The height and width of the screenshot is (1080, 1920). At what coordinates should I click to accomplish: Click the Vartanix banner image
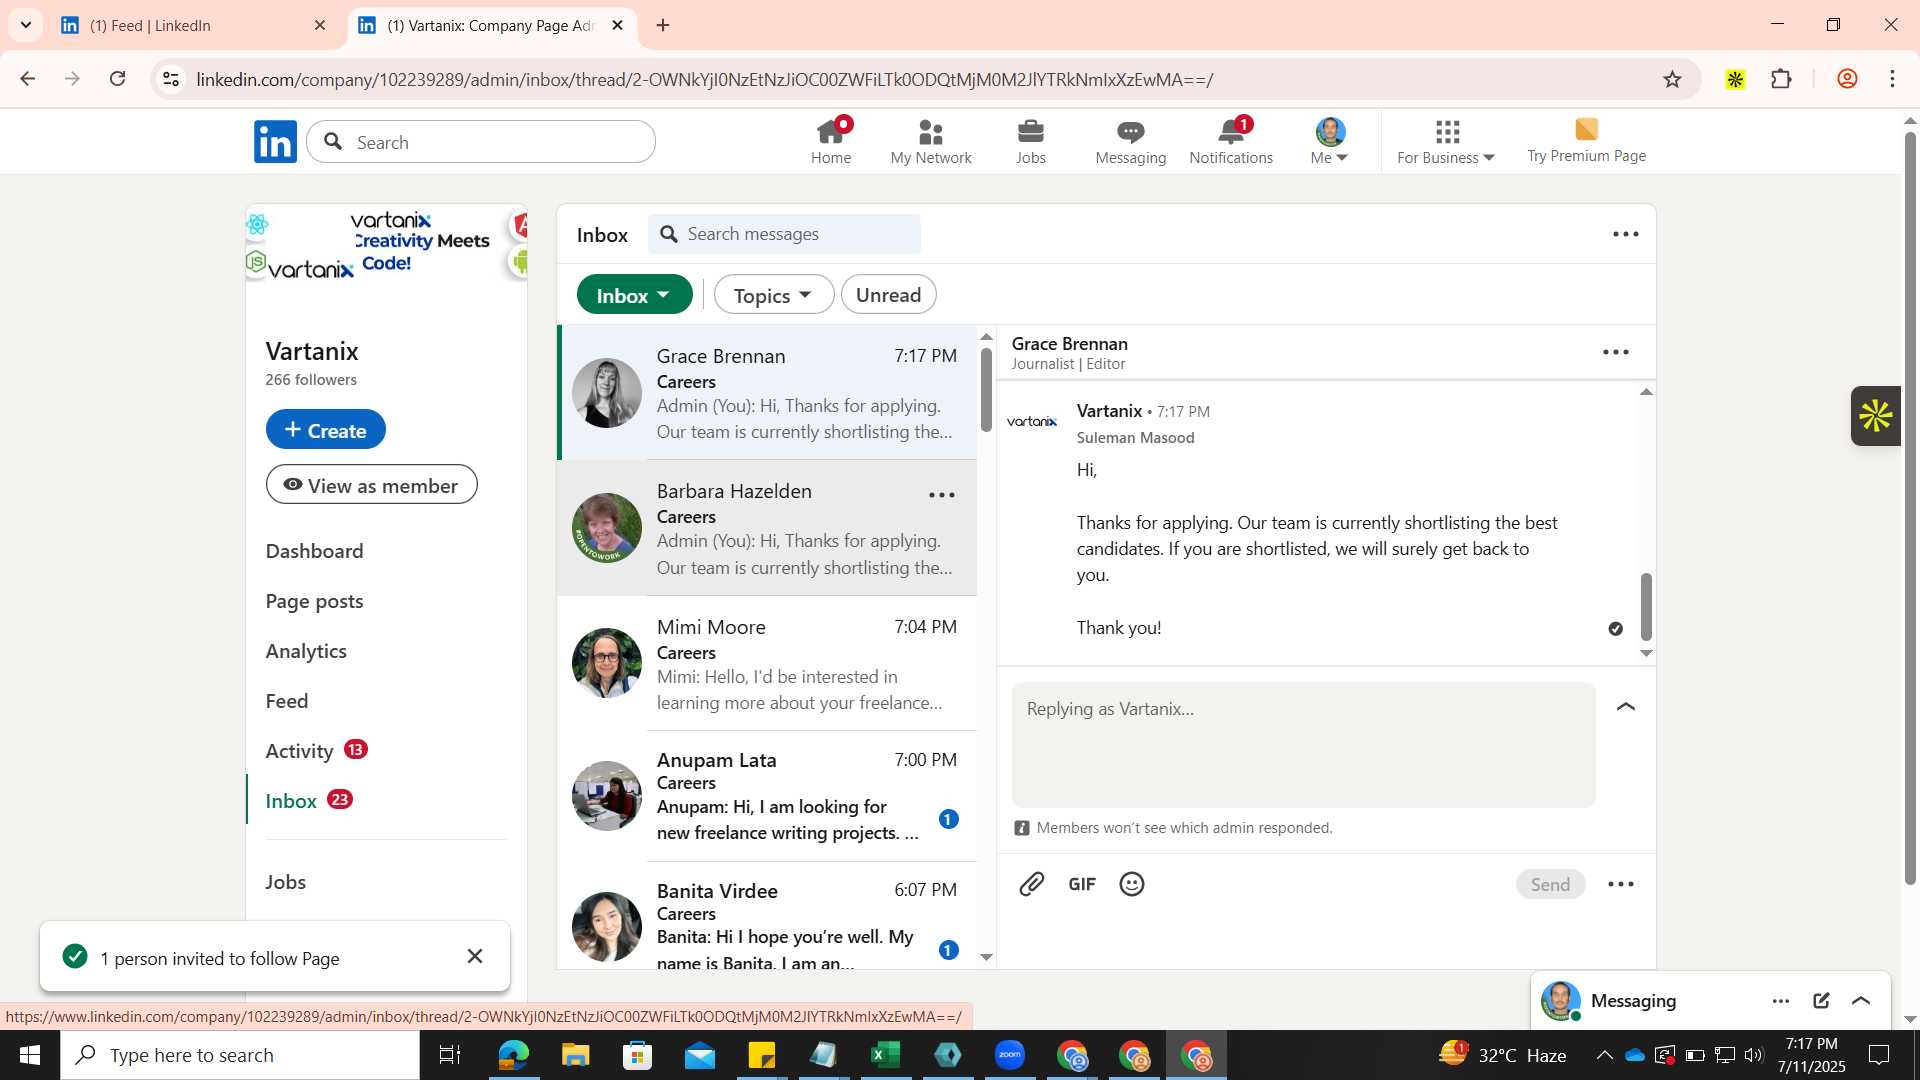coord(386,244)
